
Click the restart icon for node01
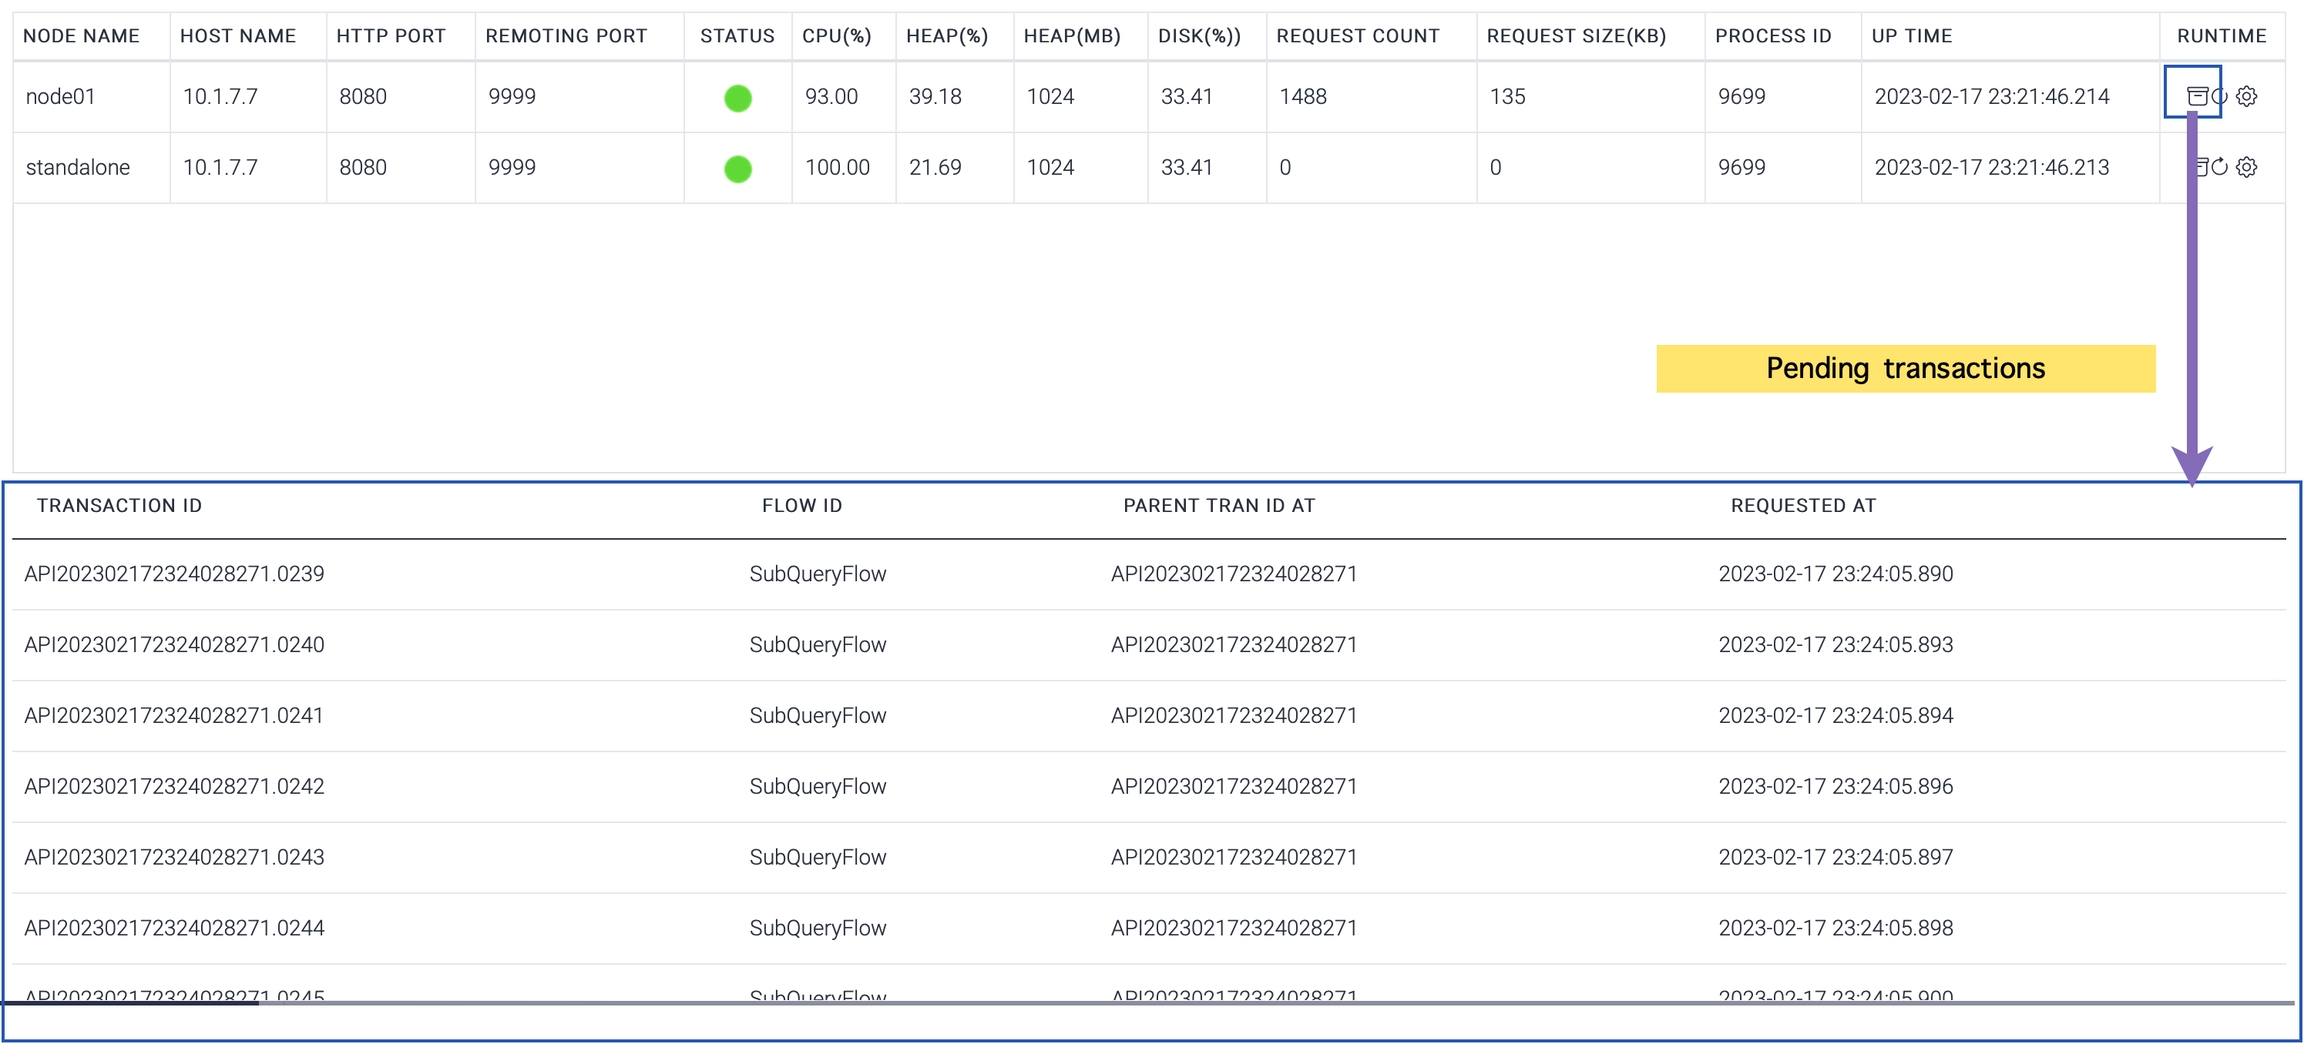point(2221,96)
